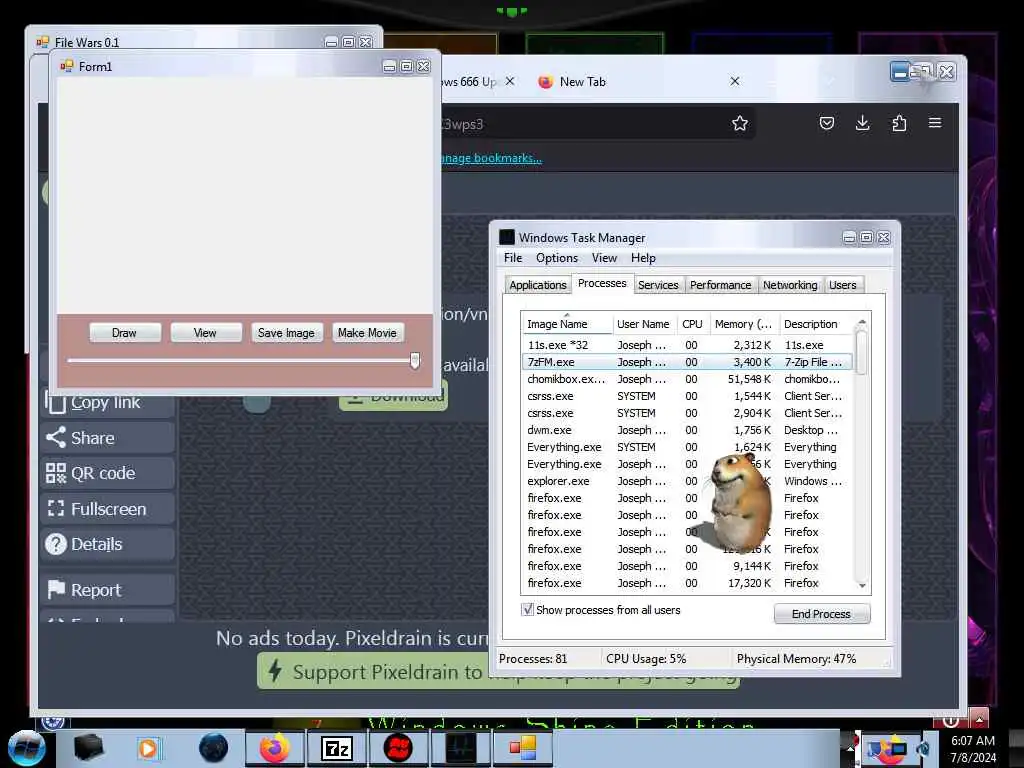Viewport: 1024px width, 768px height.
Task: Open the Options menu in Task Manager
Action: pos(556,258)
